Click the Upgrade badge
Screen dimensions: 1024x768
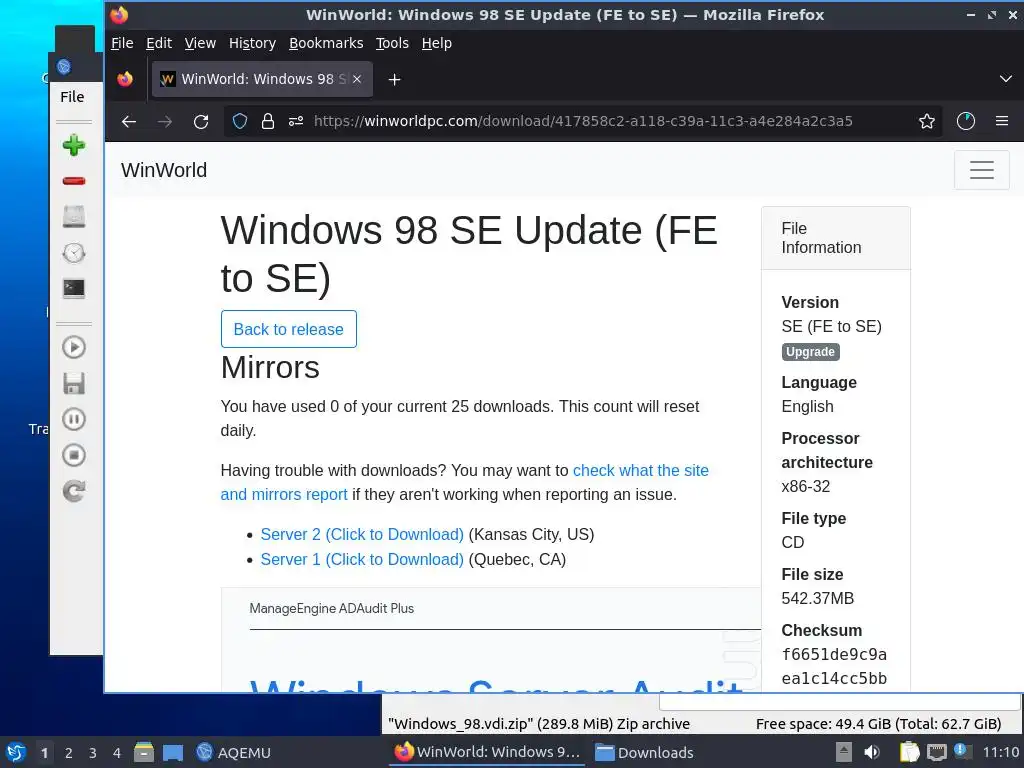click(x=810, y=352)
